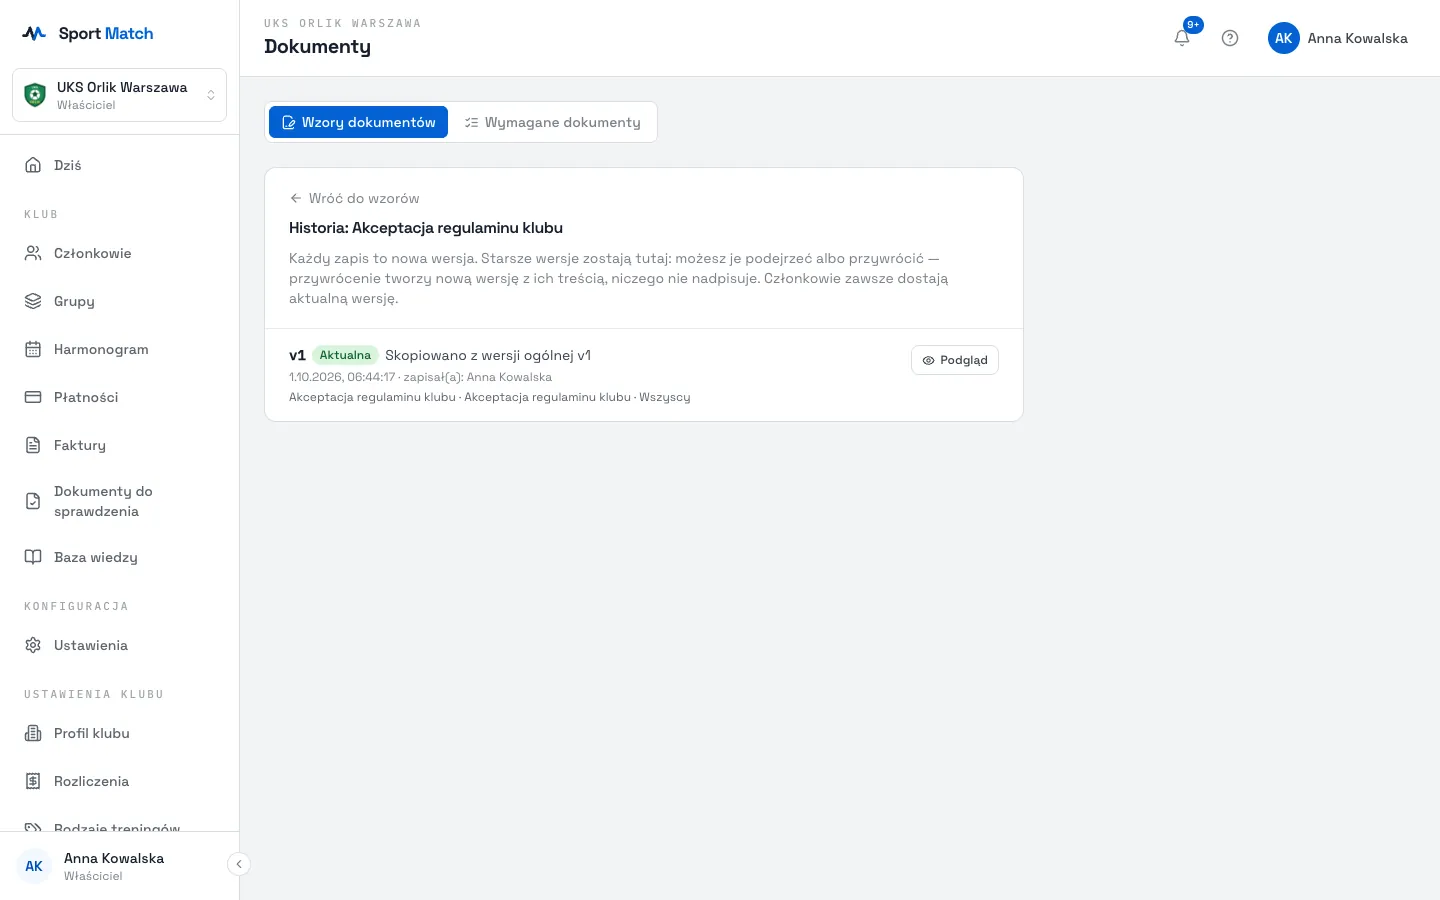
Task: Open Anna Kowalska profile at sidebar bottom
Action: pos(114,866)
